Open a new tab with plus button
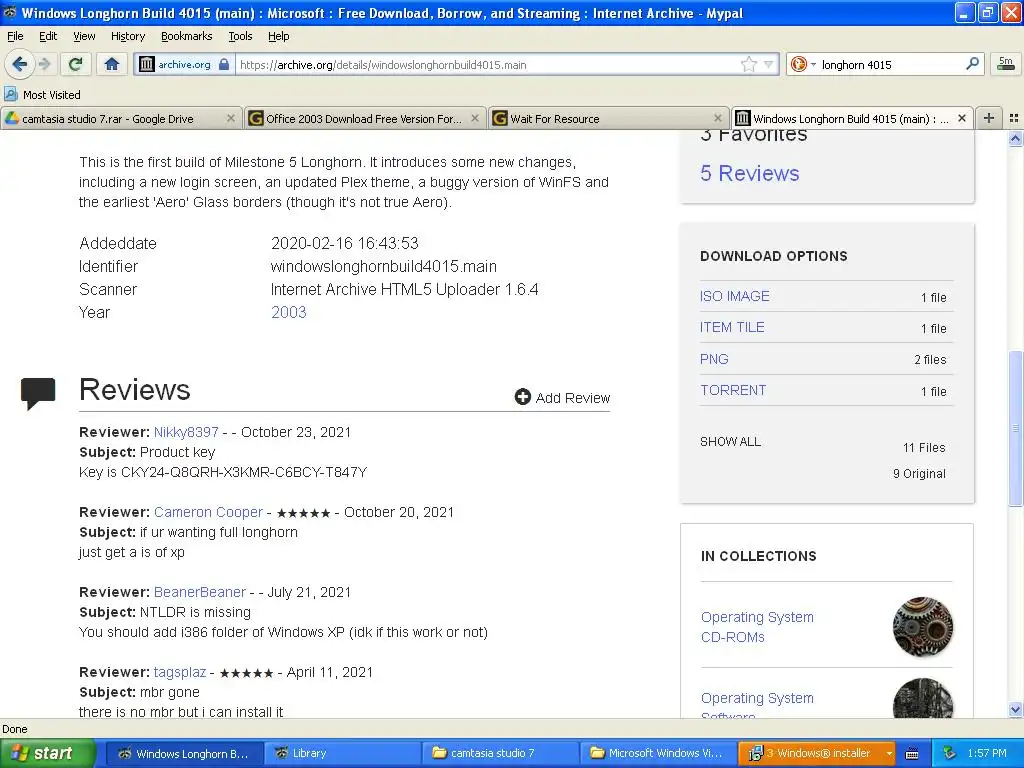The image size is (1024, 768). tap(989, 118)
